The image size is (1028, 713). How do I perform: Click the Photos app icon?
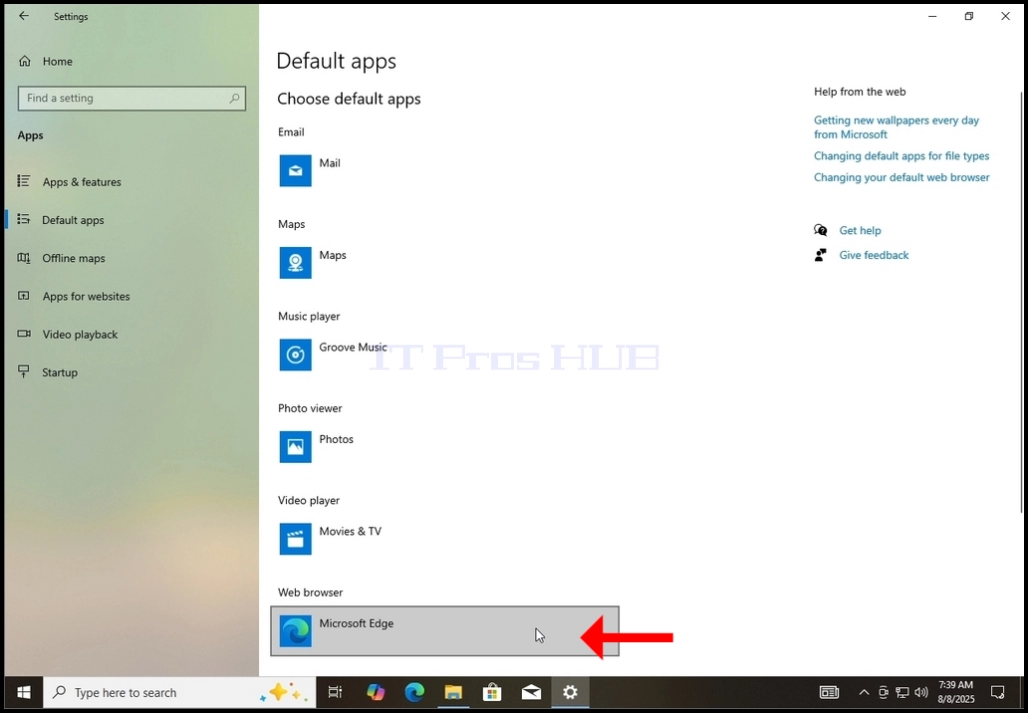point(296,447)
